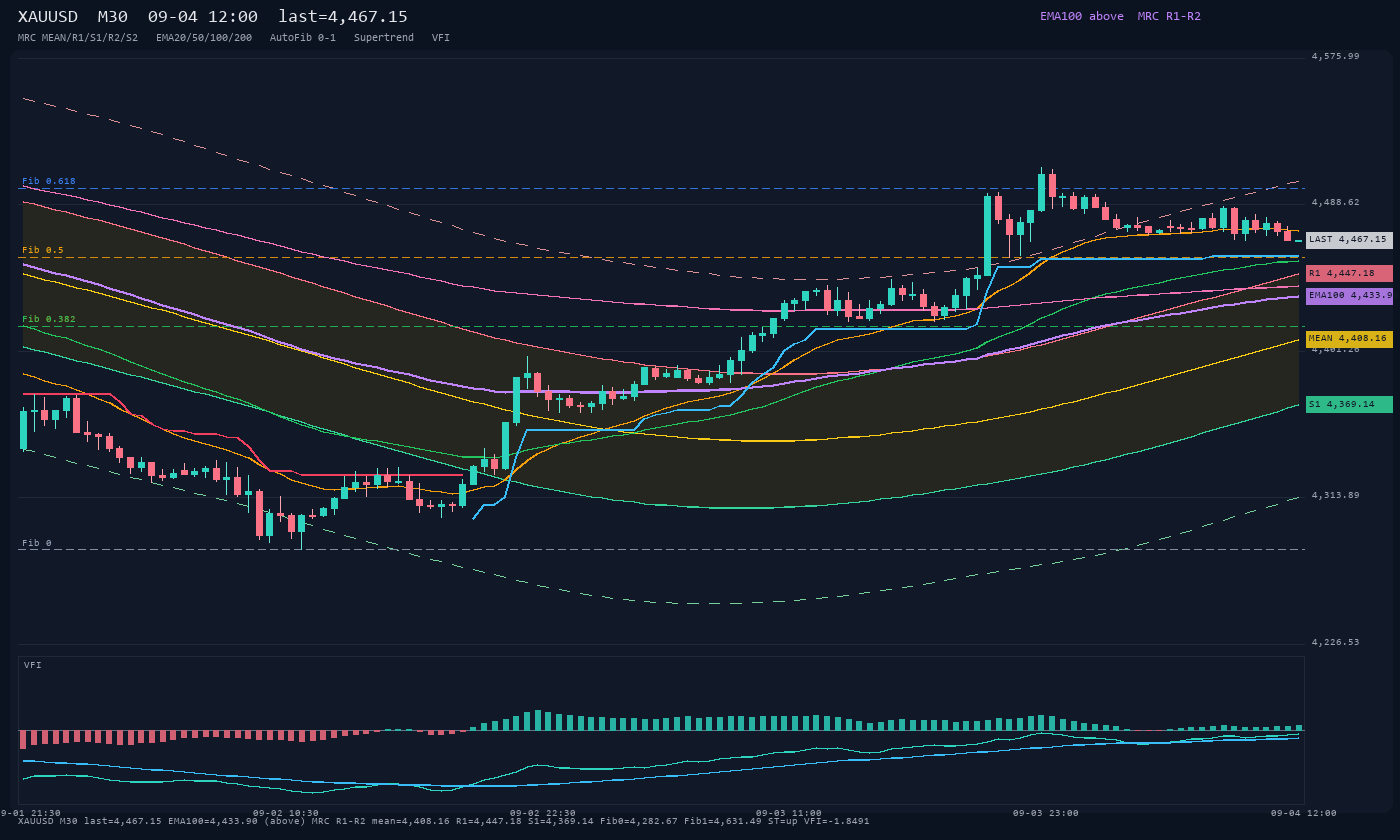Select the Supertrend legend entry

click(x=384, y=37)
